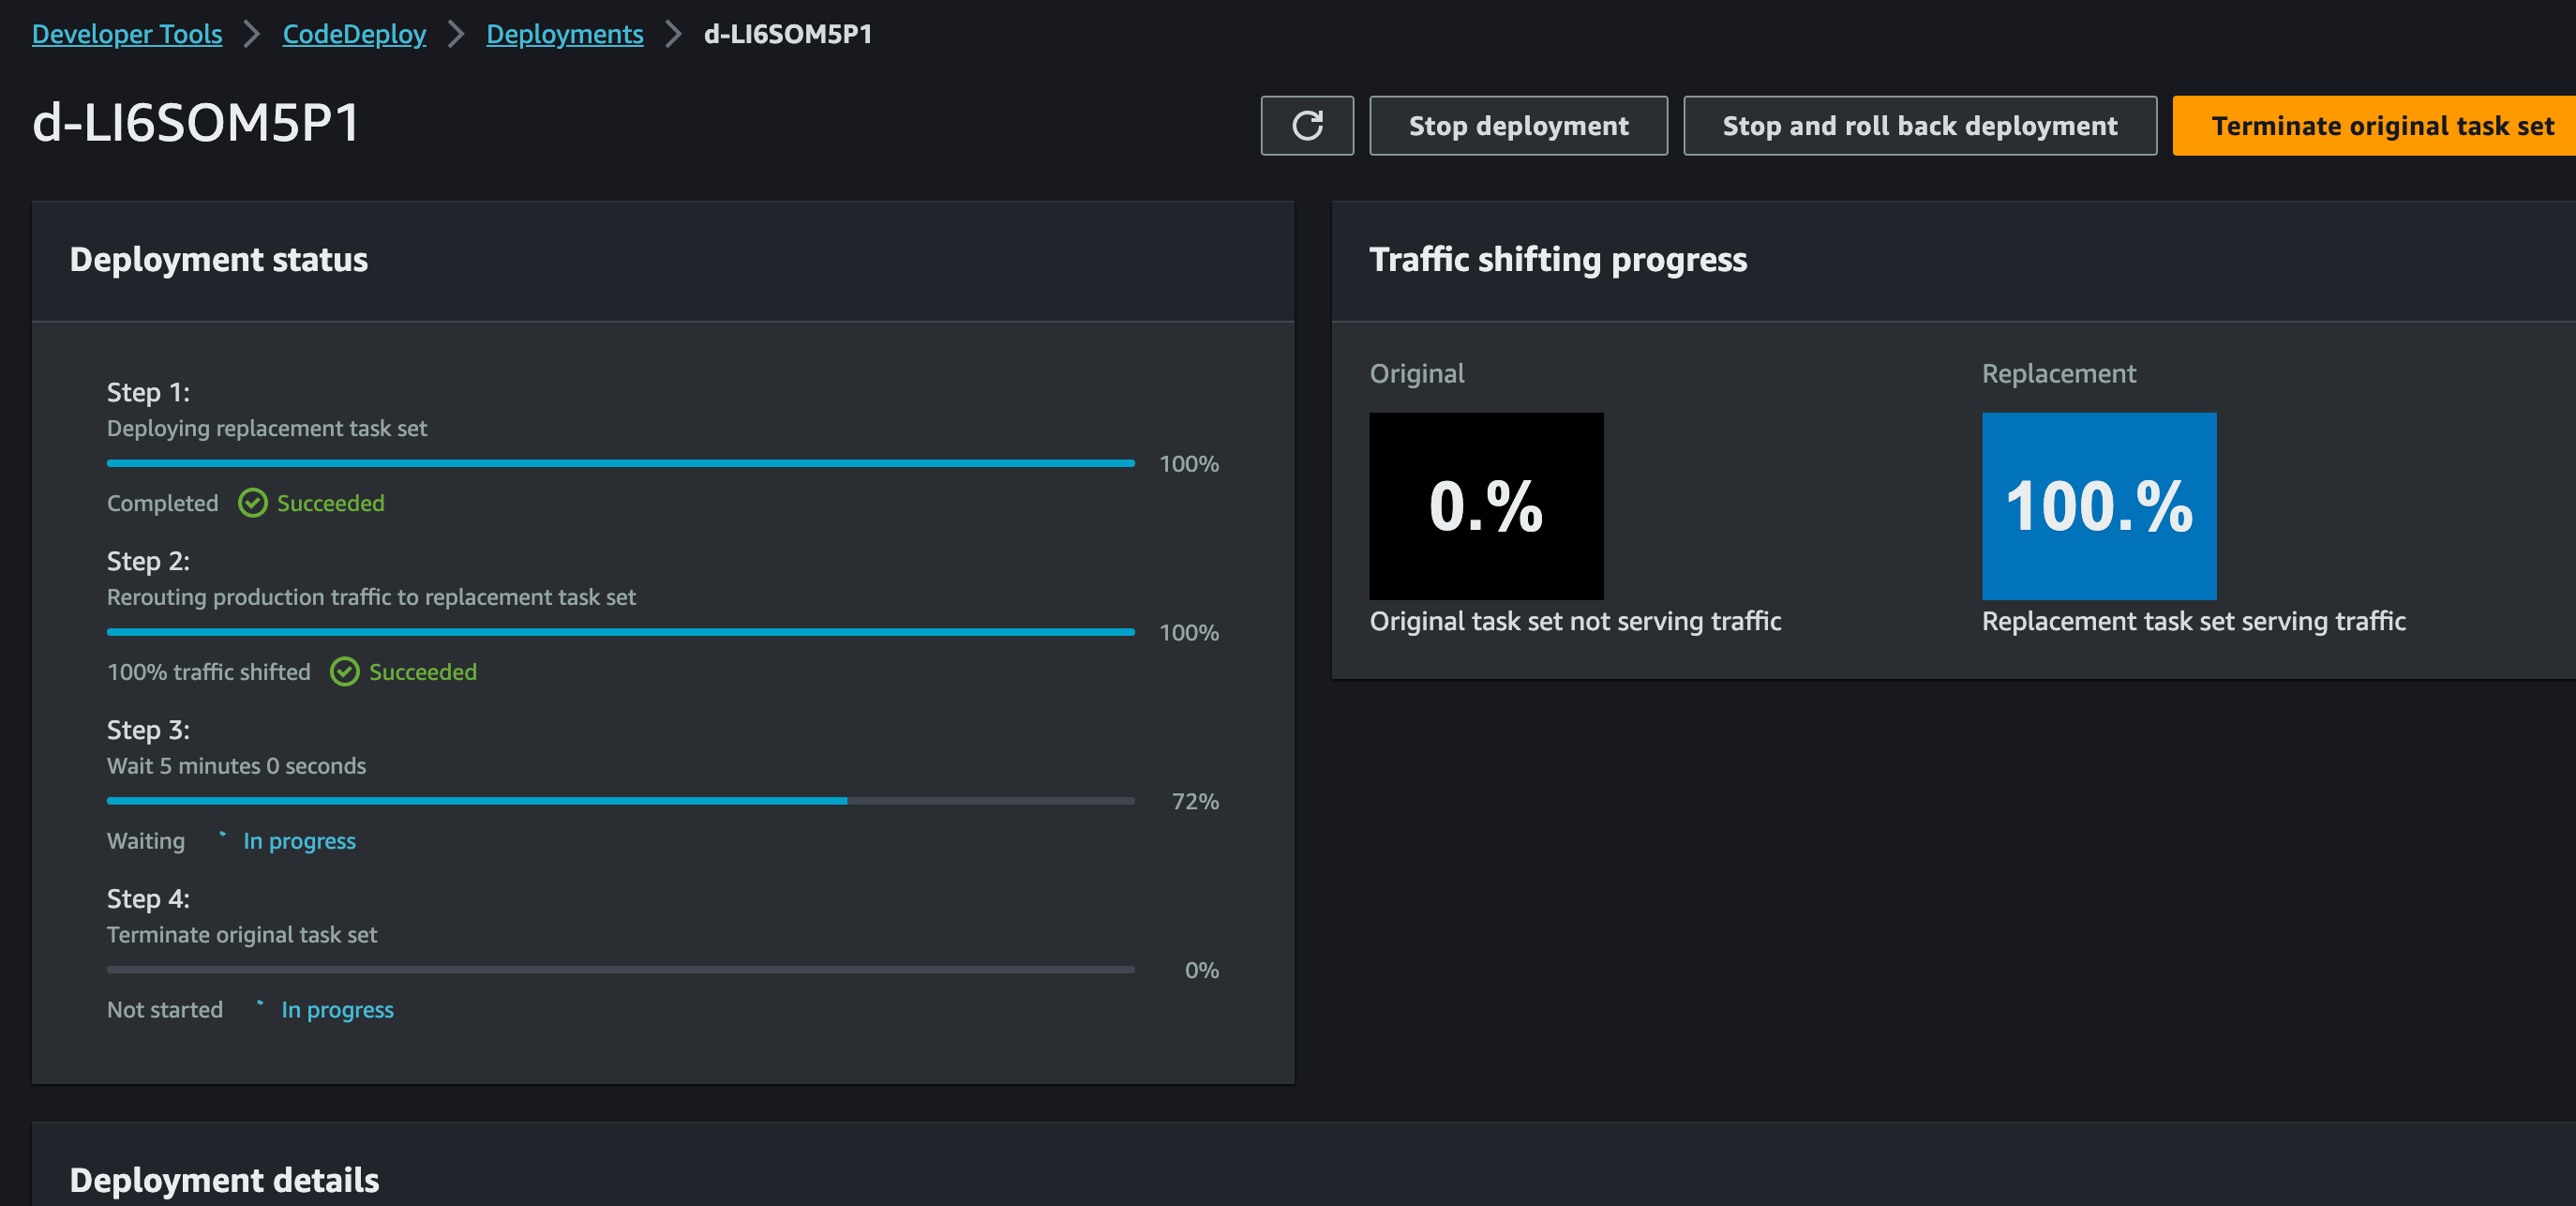Click chevron after Deployments breadcrumb
Image resolution: width=2576 pixels, height=1206 pixels.
point(673,34)
